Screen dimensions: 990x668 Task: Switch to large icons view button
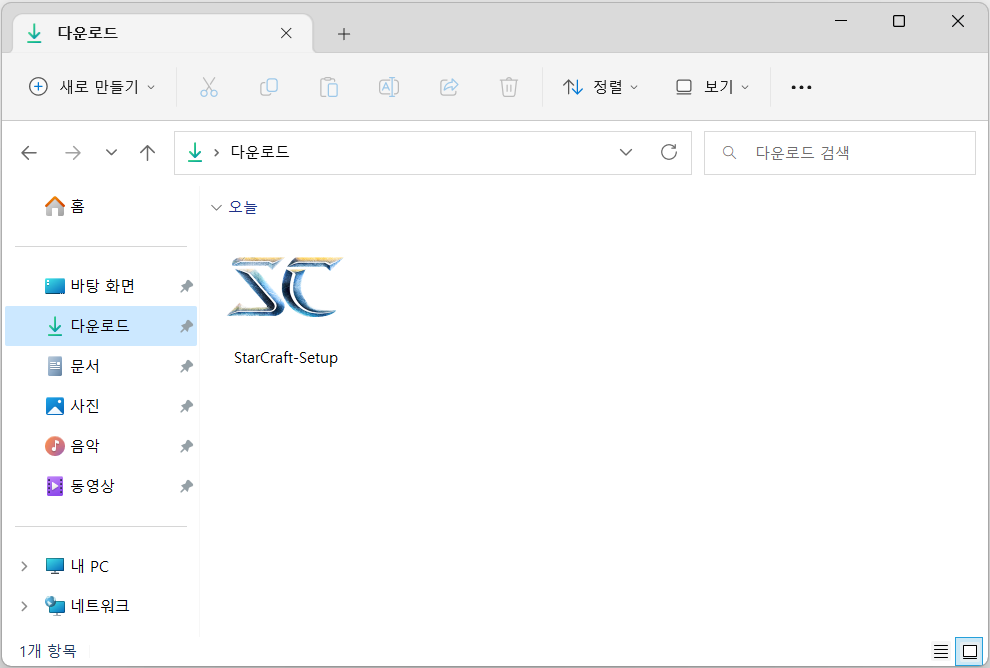coord(970,651)
